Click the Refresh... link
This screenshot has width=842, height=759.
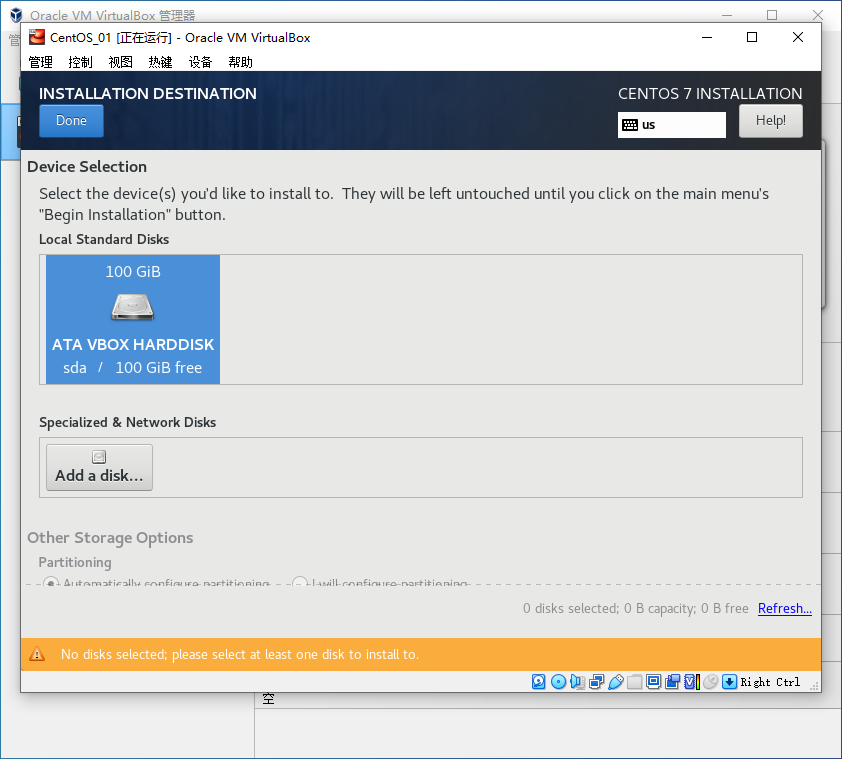[785, 609]
